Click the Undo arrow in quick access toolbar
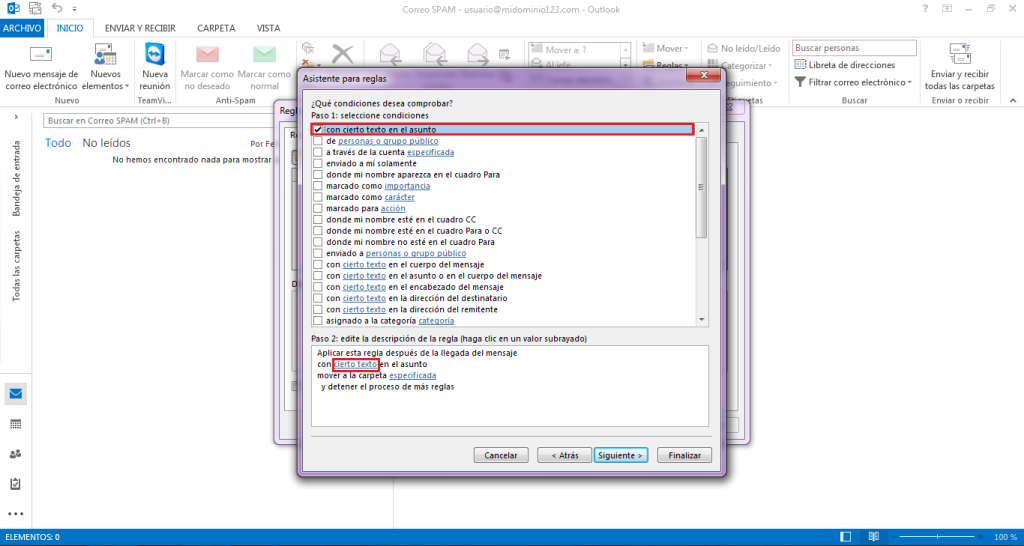This screenshot has width=1024, height=546. click(57, 9)
